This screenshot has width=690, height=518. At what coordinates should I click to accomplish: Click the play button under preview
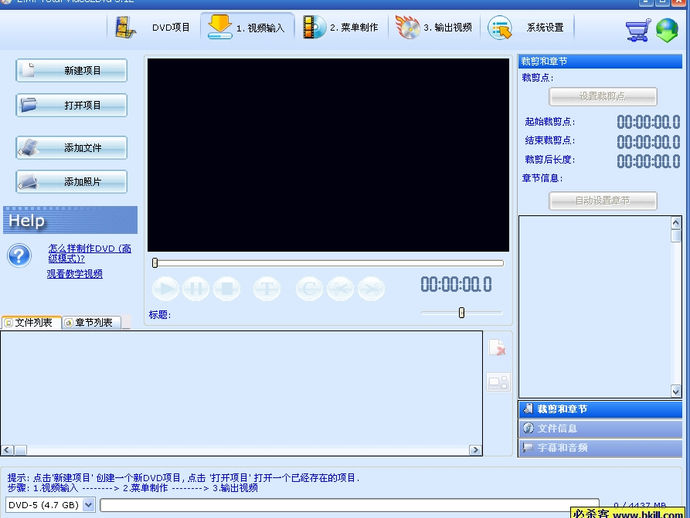pyautogui.click(x=165, y=289)
